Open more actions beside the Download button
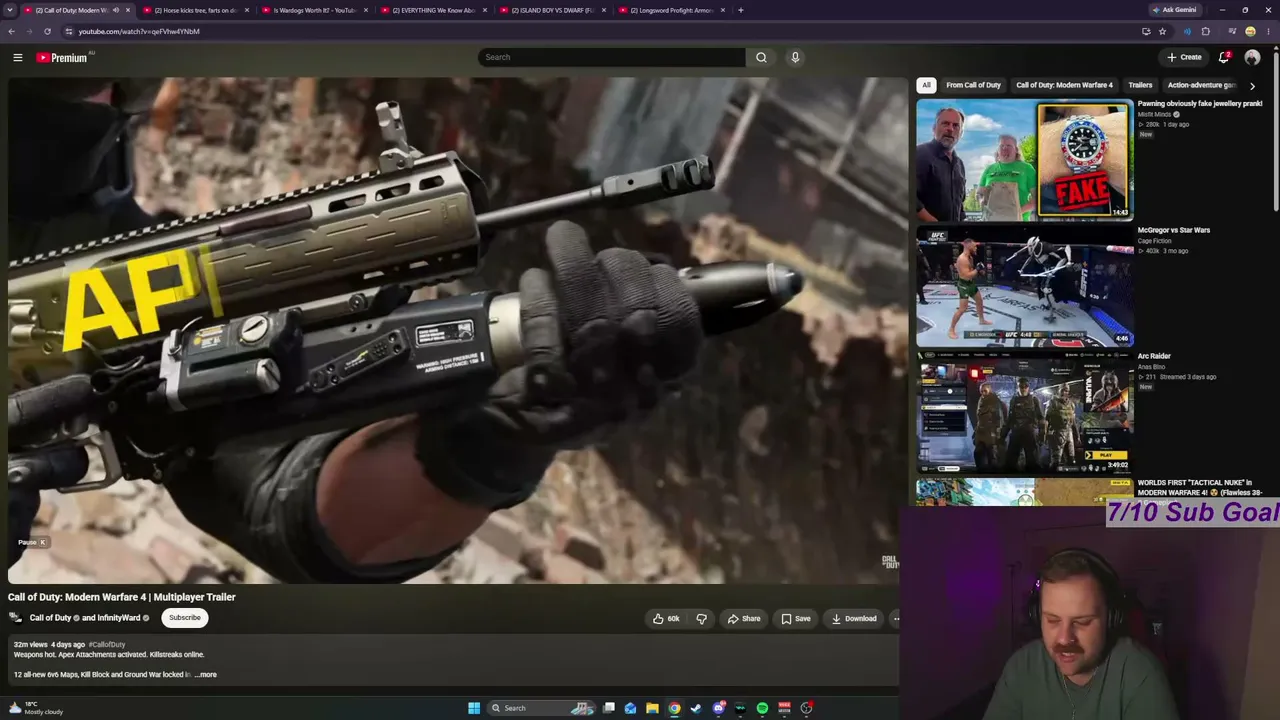The image size is (1280, 720). tap(896, 619)
